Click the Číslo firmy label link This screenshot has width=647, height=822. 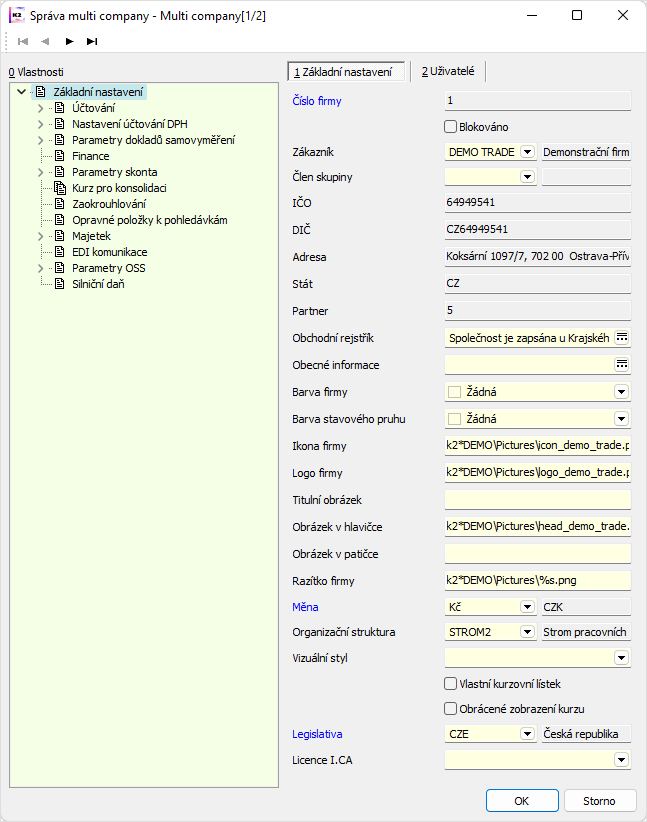pos(317,101)
